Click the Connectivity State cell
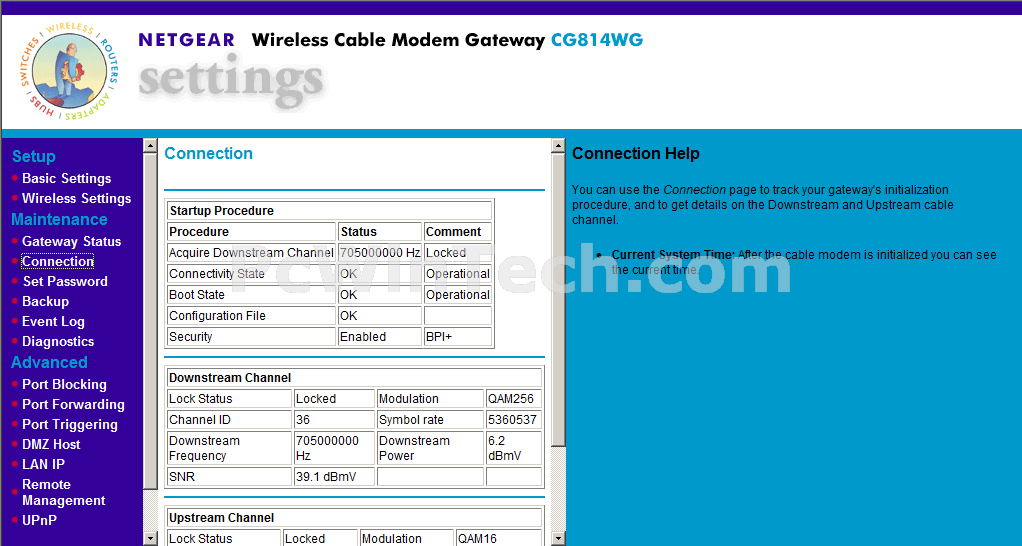This screenshot has height=546, width=1022. click(x=252, y=274)
